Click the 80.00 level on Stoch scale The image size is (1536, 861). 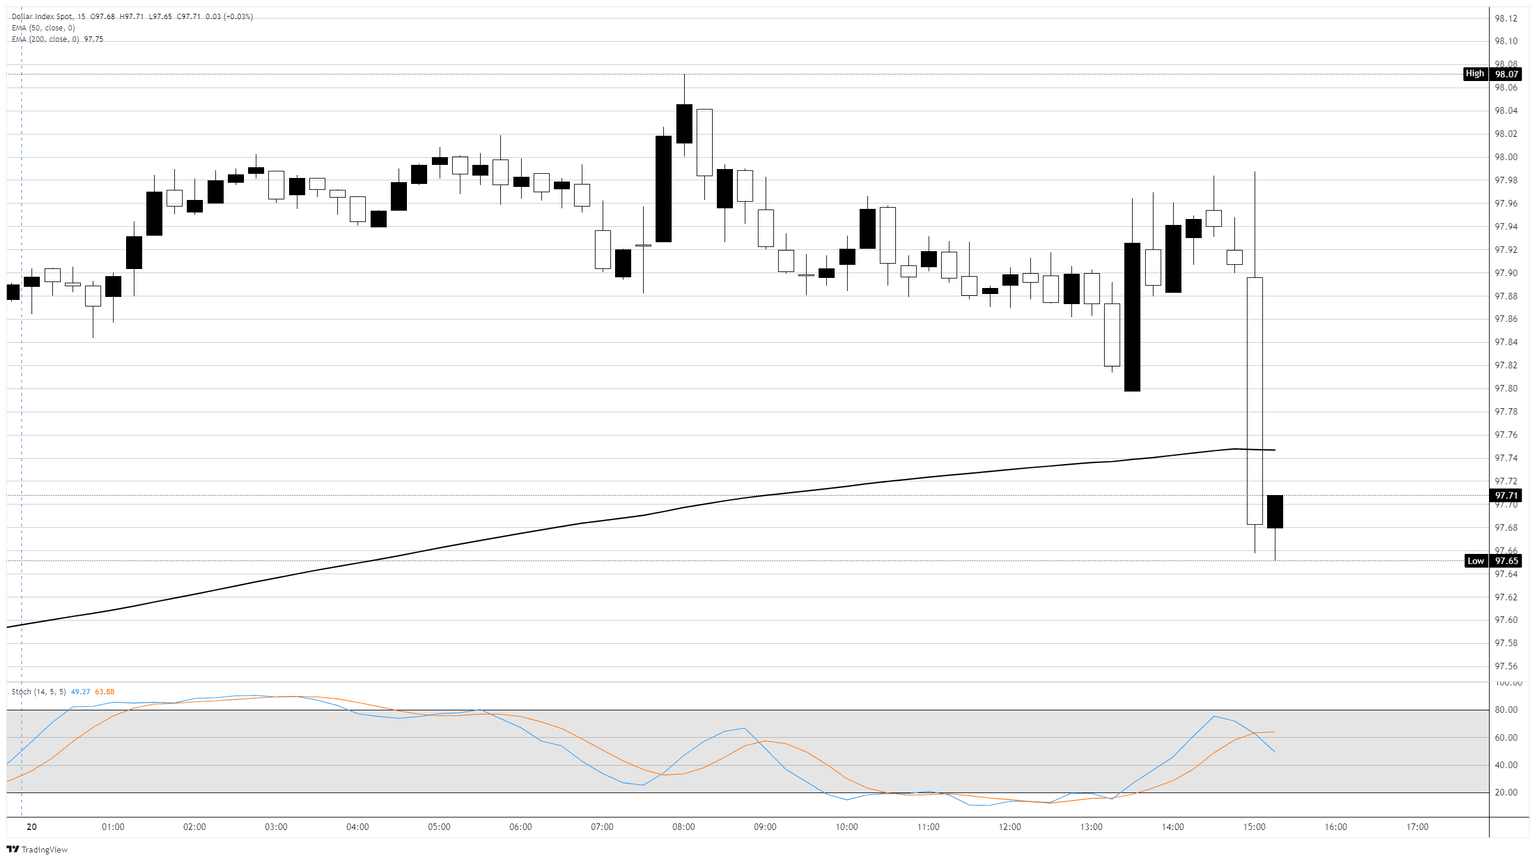click(1506, 710)
